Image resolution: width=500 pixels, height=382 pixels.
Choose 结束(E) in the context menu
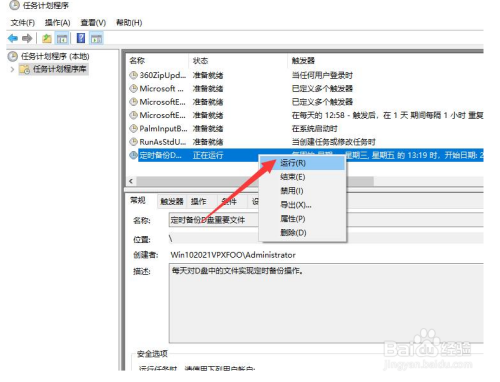coord(302,177)
